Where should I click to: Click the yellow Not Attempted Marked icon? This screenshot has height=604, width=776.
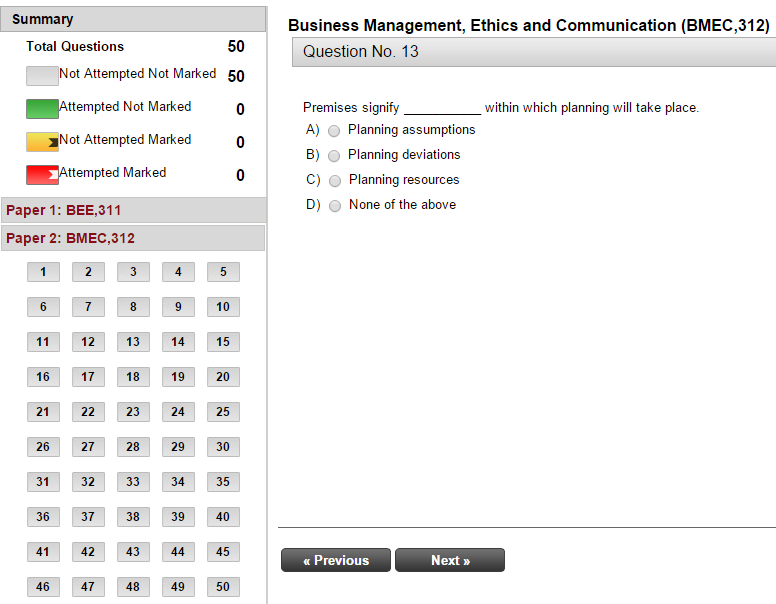click(x=42, y=142)
